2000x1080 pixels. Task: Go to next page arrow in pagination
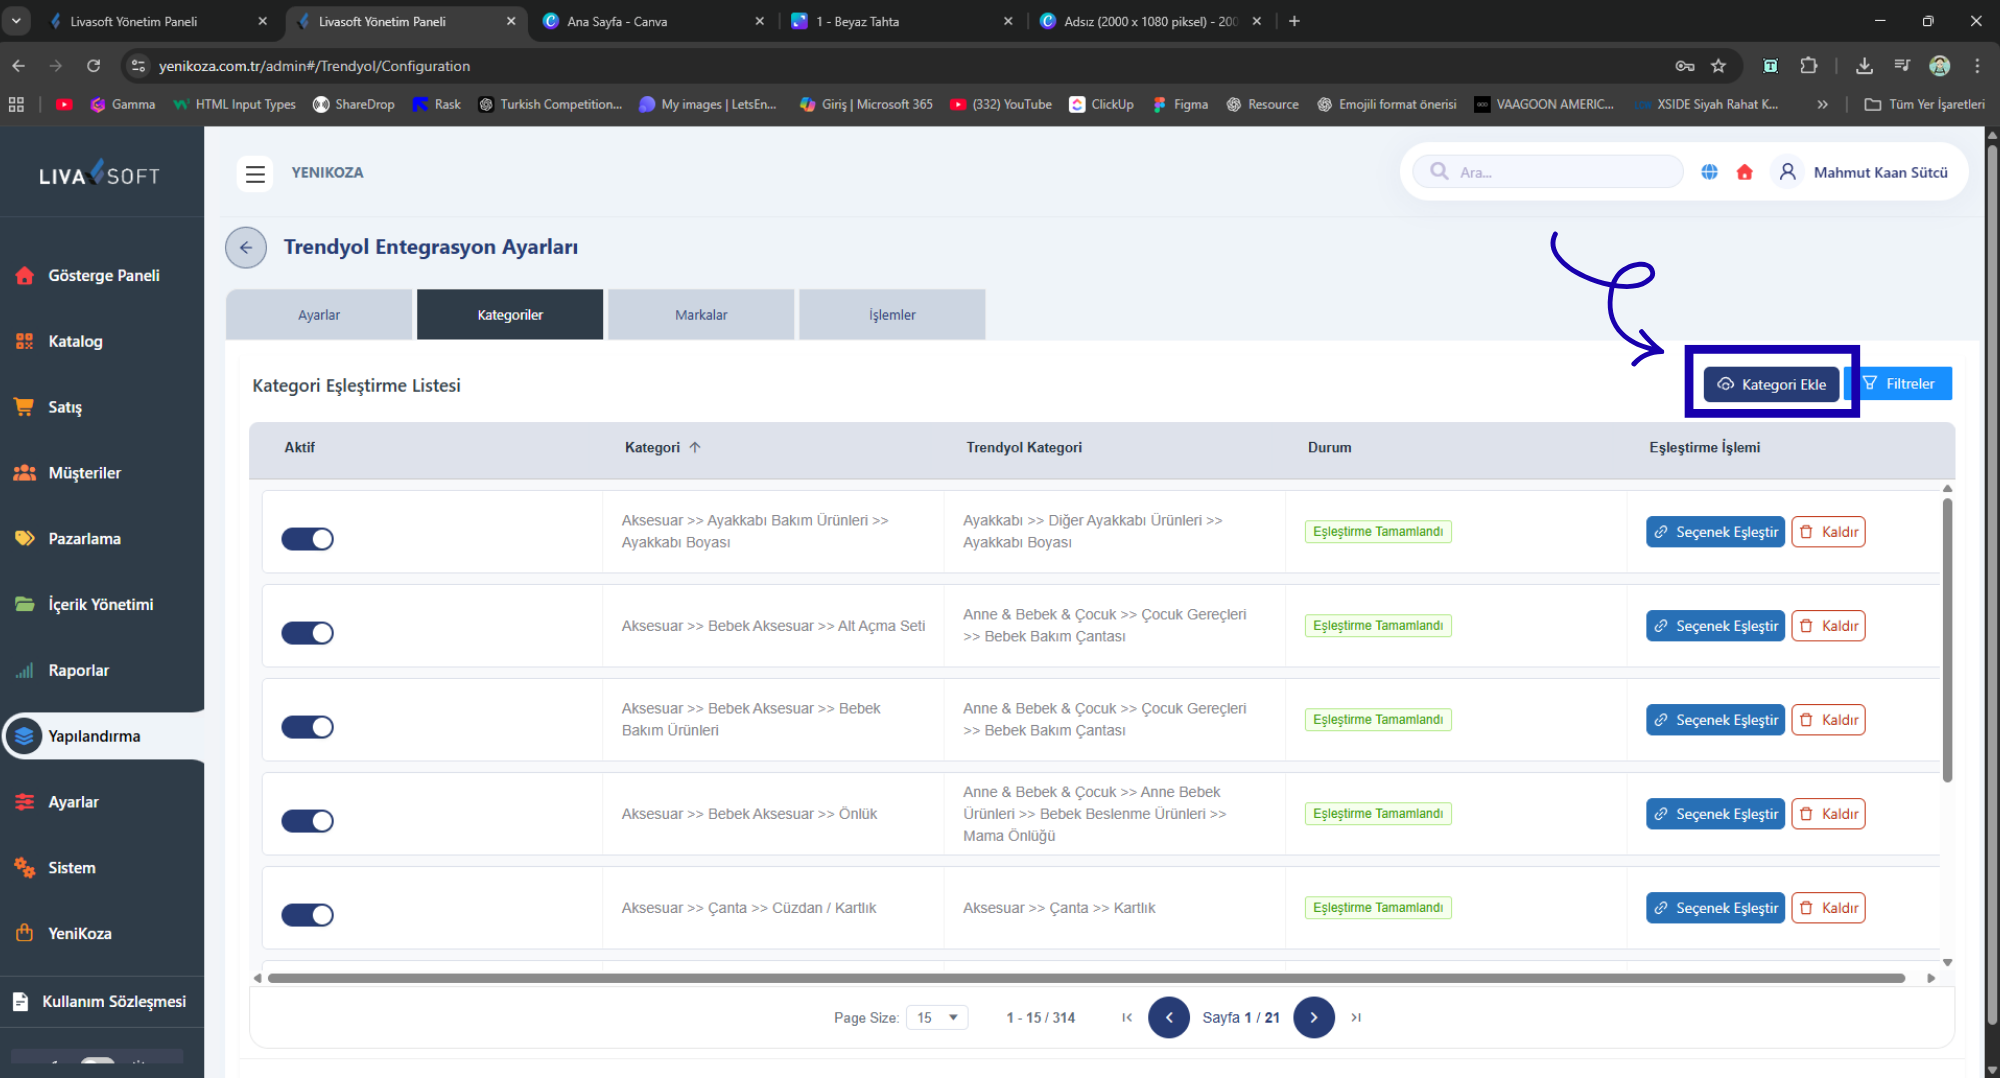point(1313,1017)
